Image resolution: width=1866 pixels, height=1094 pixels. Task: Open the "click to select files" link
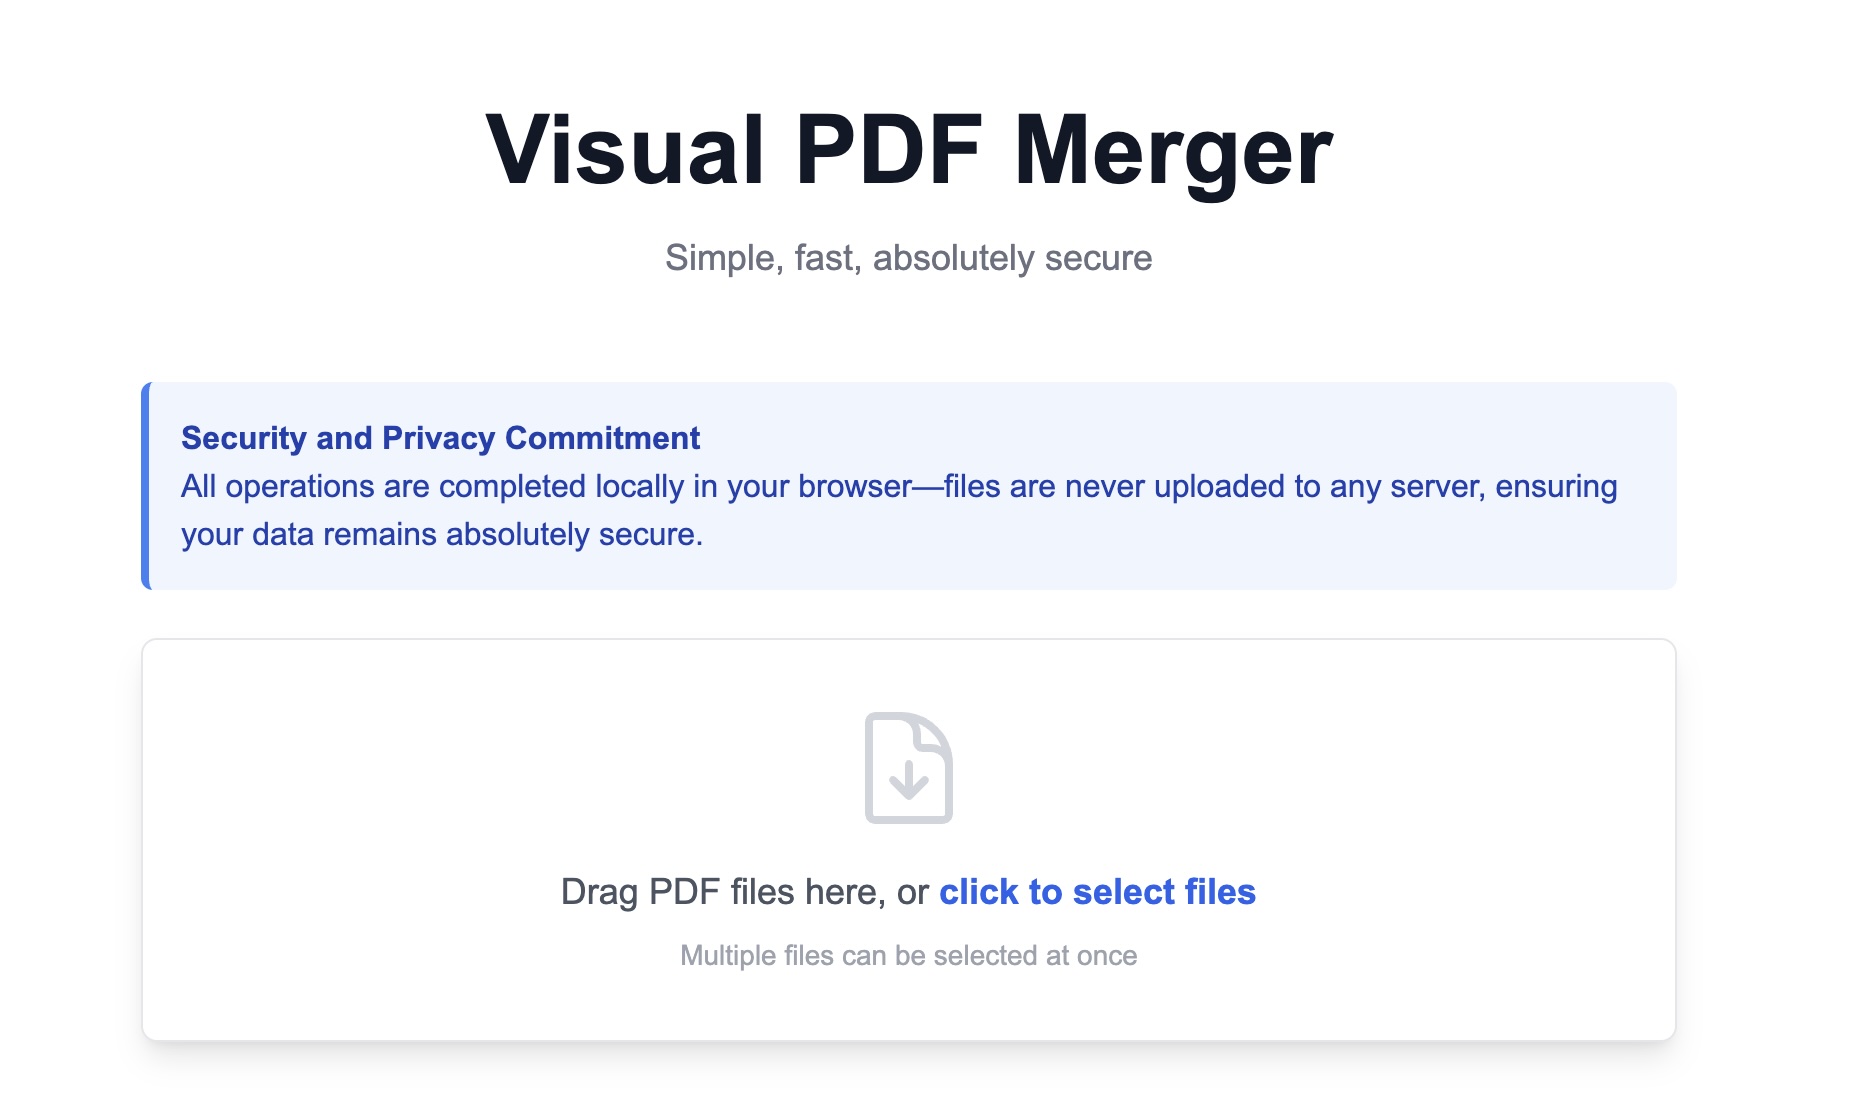1097,891
